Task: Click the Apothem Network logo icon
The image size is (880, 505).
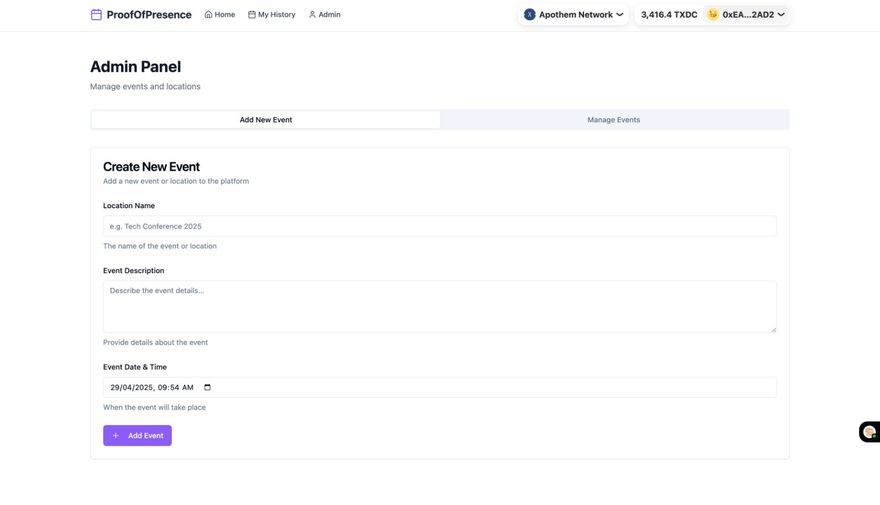Action: coord(530,15)
